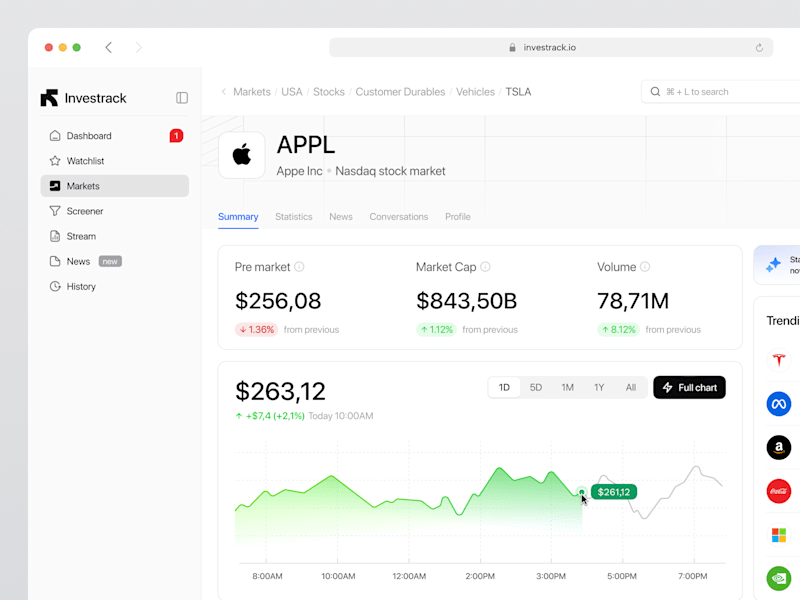The image size is (800, 600).
Task: Open Coca-Cola trending stock icon
Action: coord(779,491)
